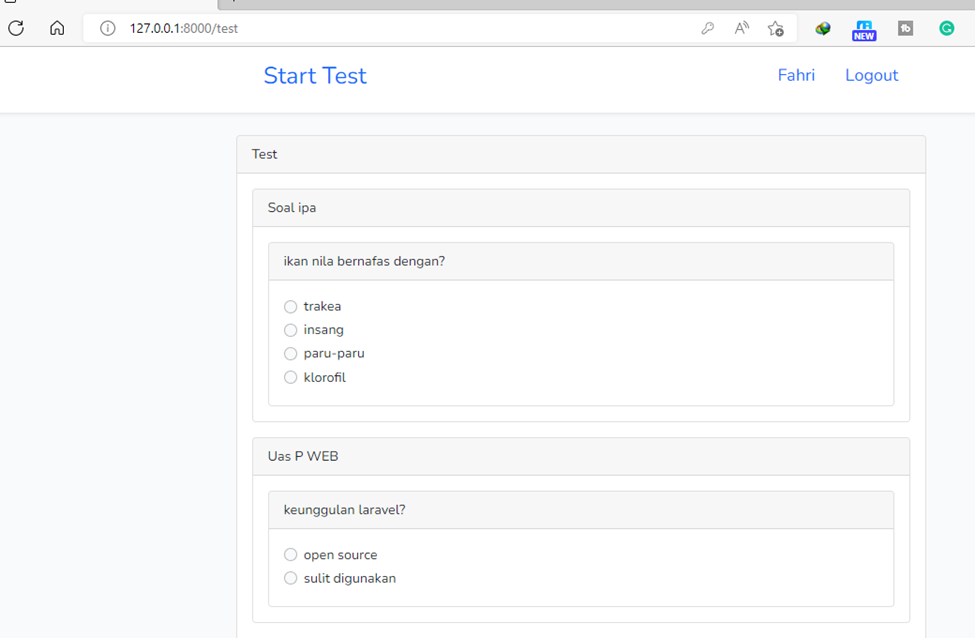Choose open source as the Laravel answer
Viewport: 975px width, 638px height.
[290, 554]
